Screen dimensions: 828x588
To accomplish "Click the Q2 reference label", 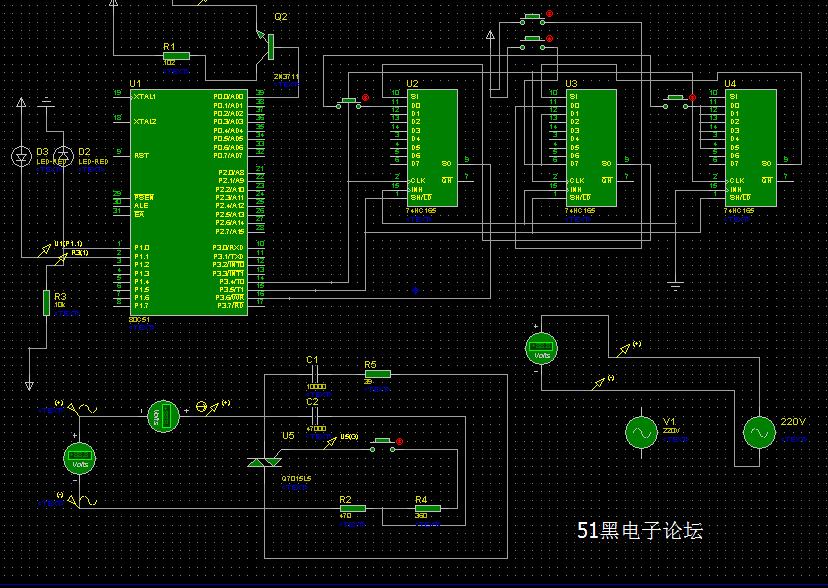I will click(280, 17).
